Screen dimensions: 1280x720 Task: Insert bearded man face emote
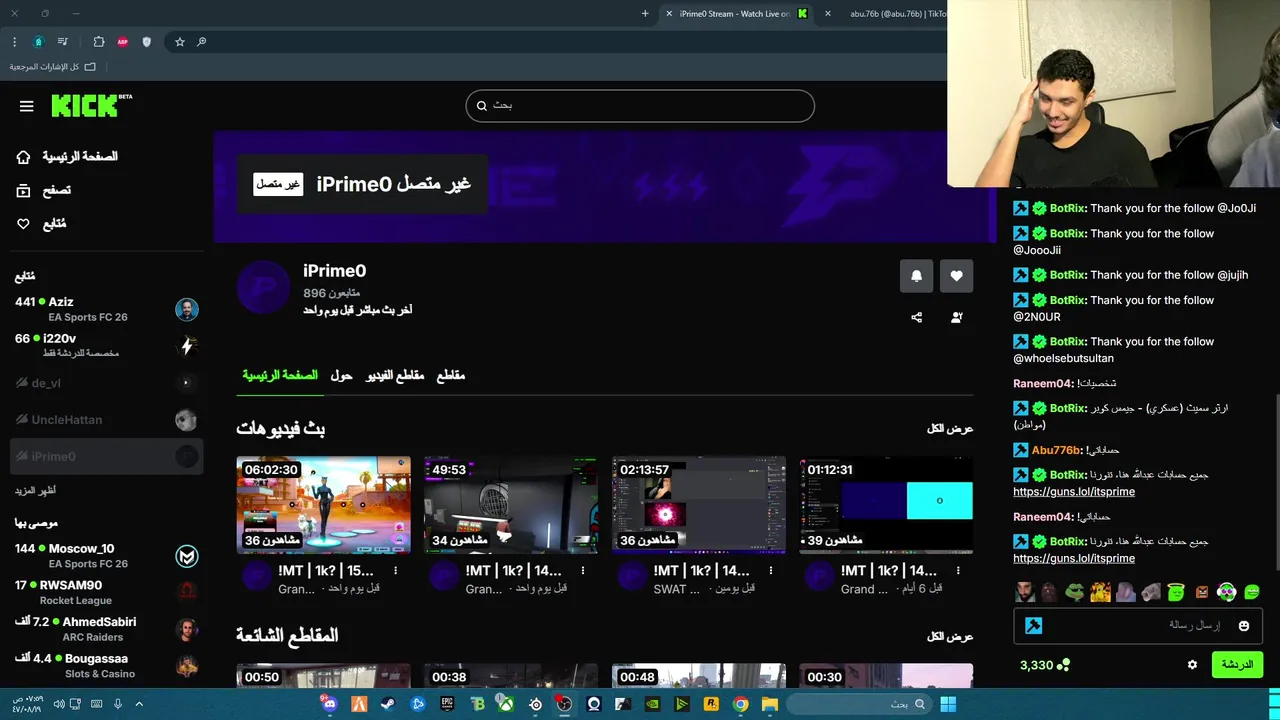(x=1025, y=592)
